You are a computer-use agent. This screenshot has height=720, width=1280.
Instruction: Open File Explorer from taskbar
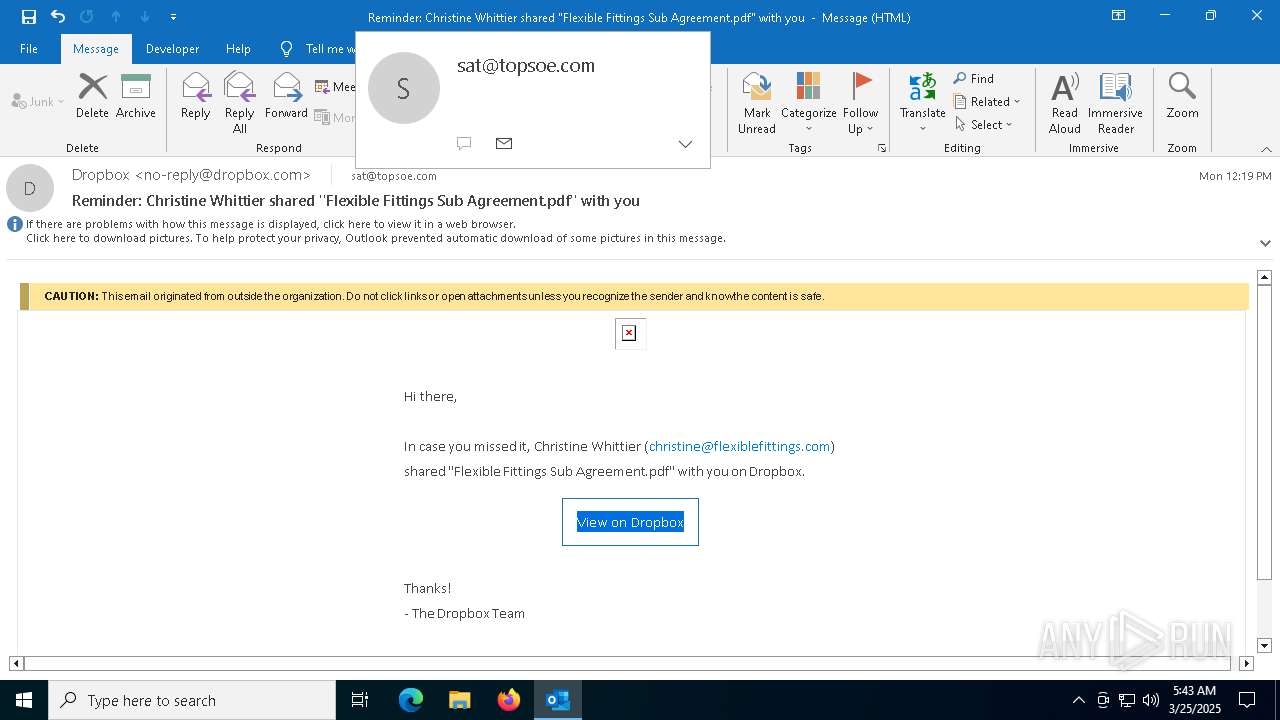[460, 700]
